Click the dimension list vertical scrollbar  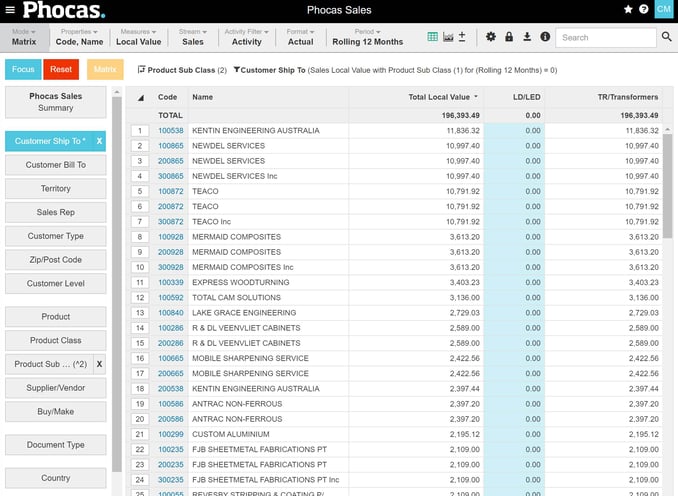click(x=116, y=284)
